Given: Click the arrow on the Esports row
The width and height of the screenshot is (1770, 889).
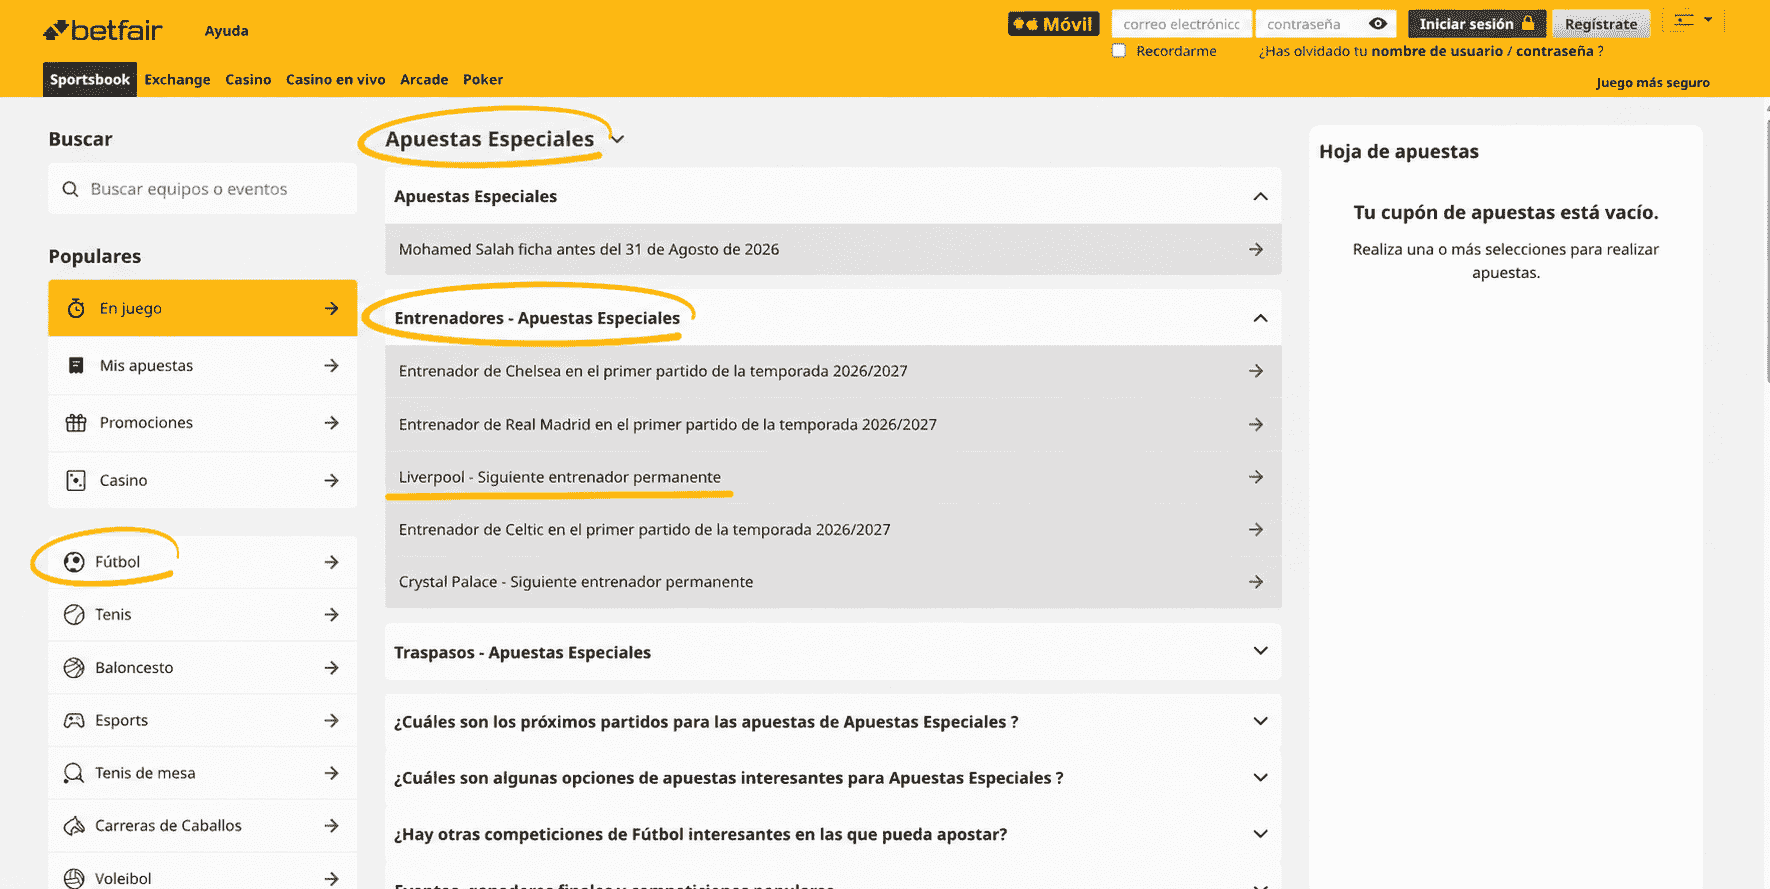Looking at the screenshot, I should (332, 720).
